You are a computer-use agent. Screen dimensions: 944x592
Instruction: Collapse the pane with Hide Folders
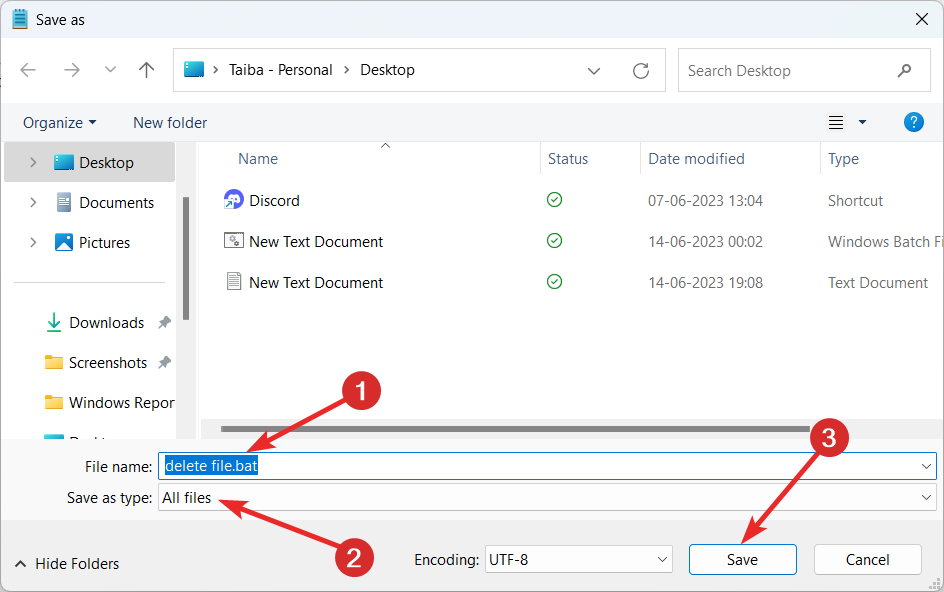pos(67,564)
